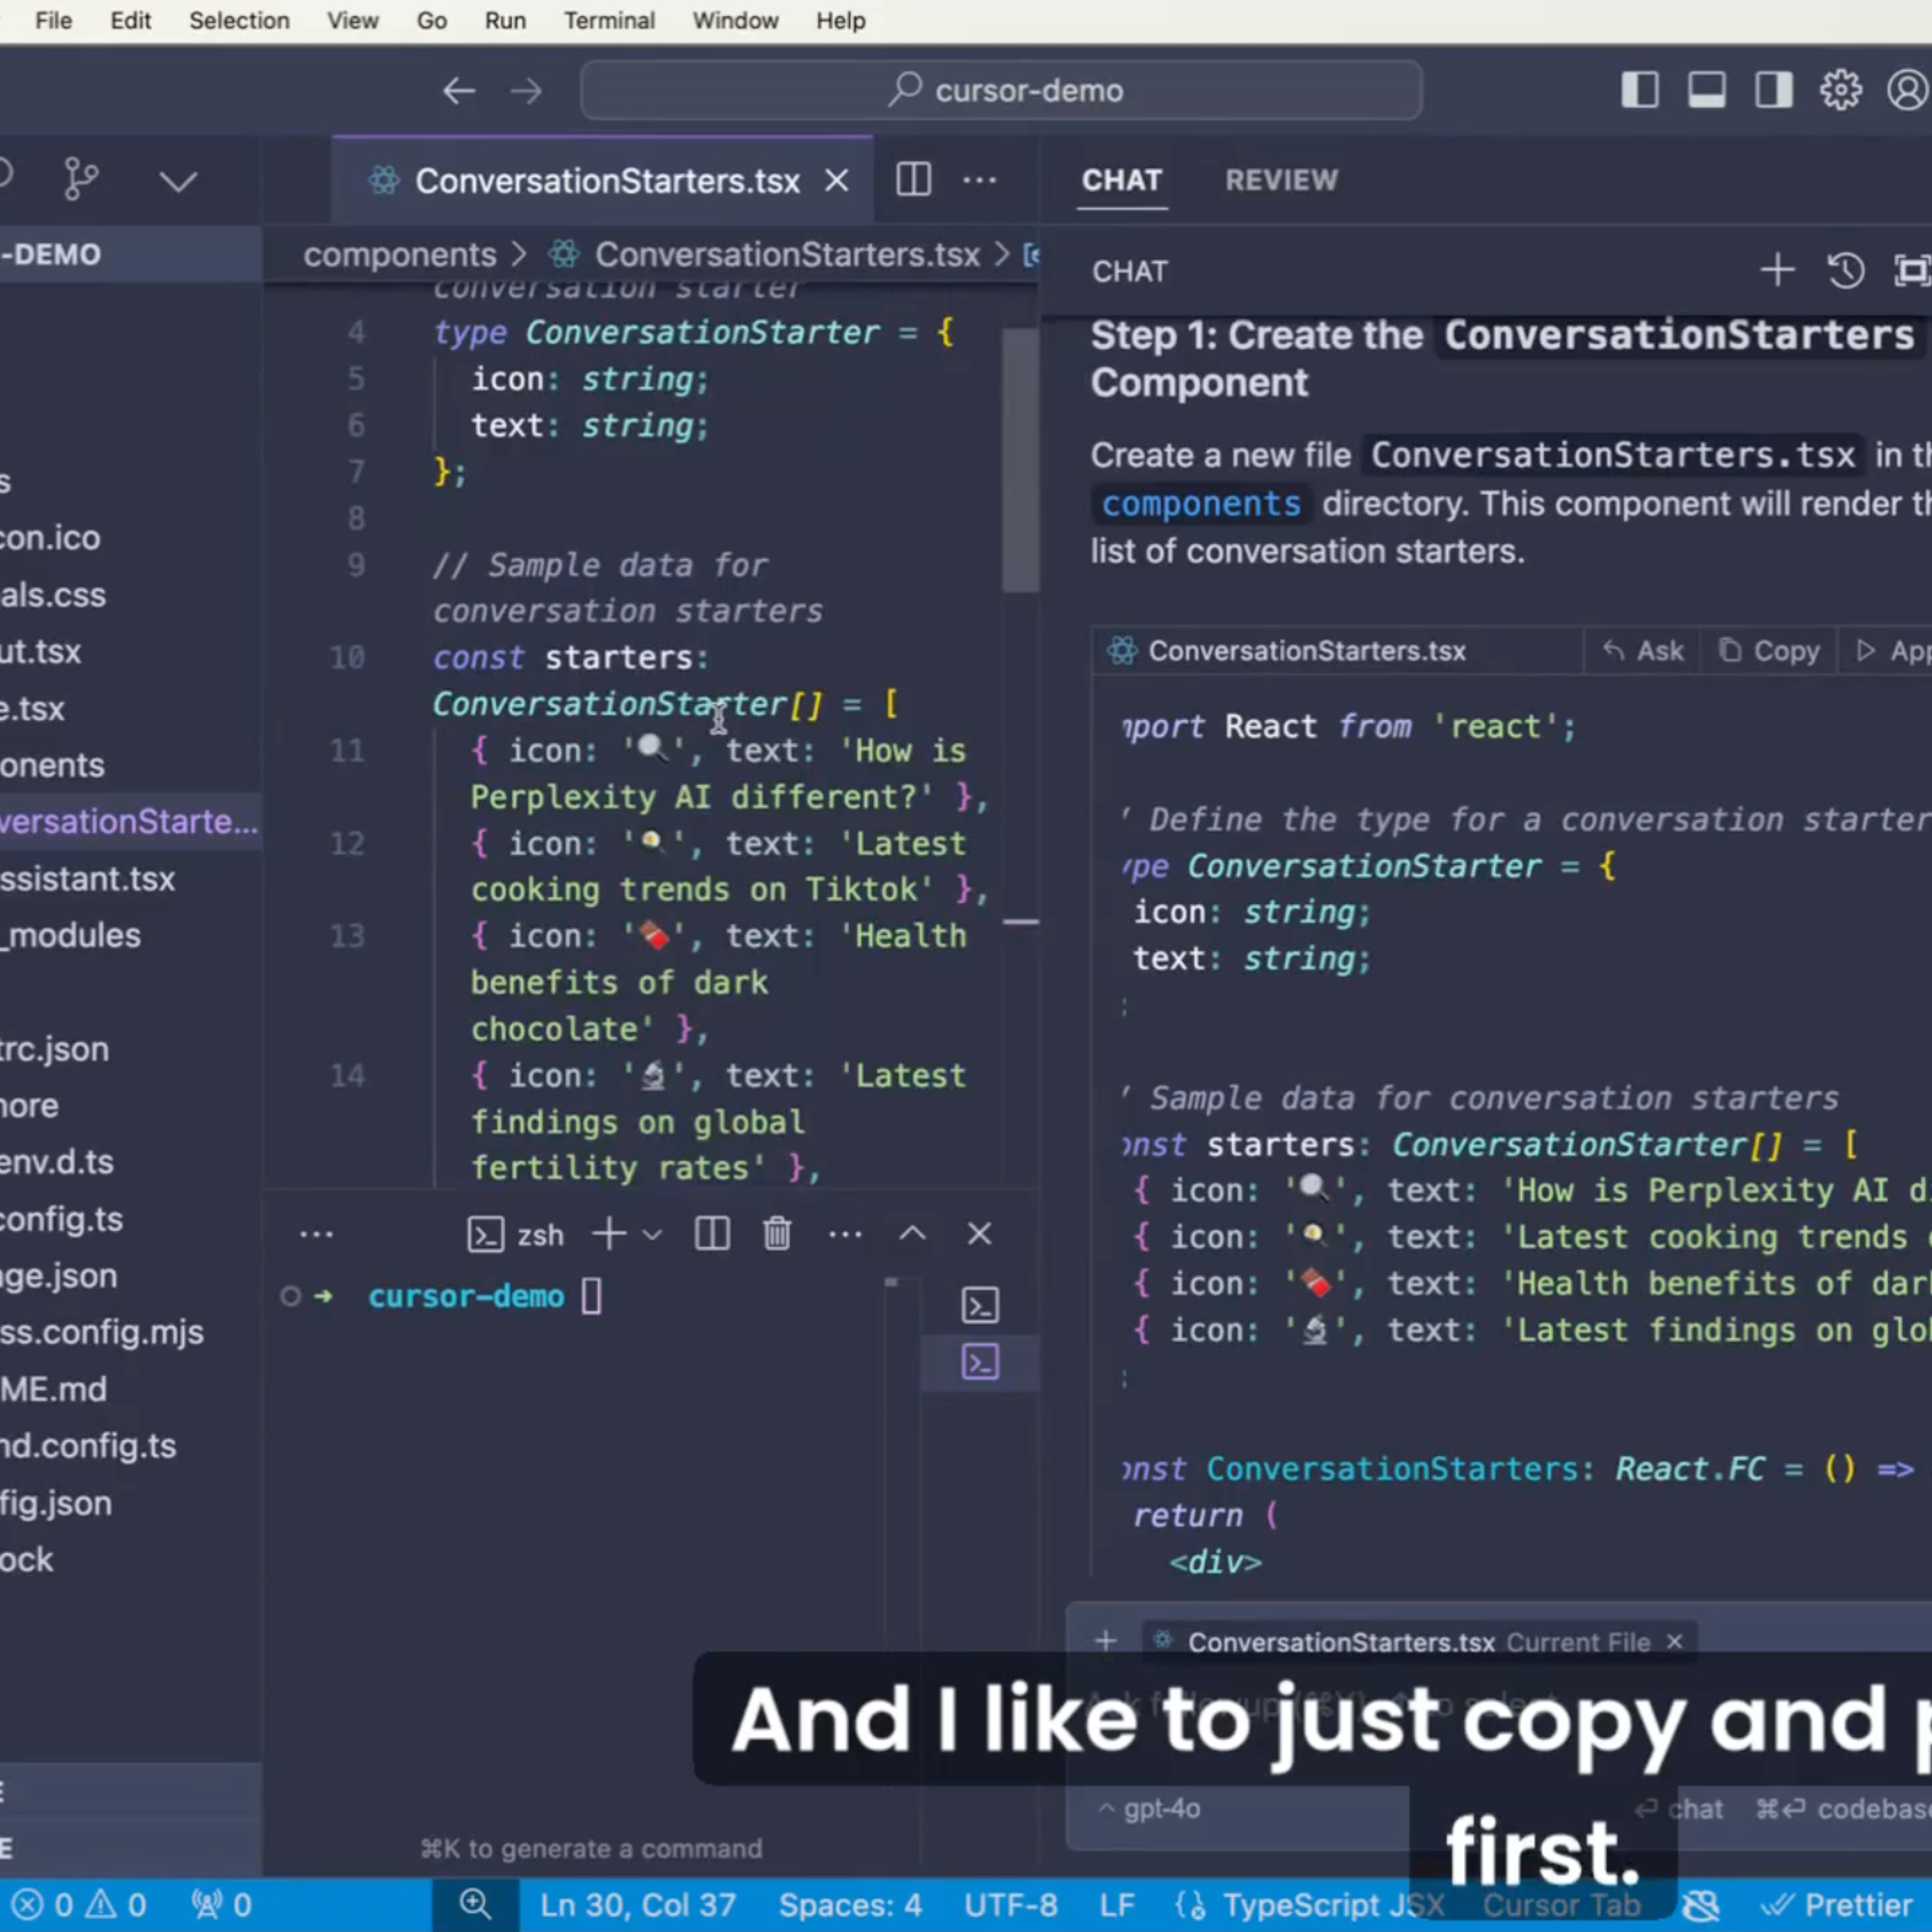Copy the ConversationStarters.tsx code block
Viewport: 1932px width, 1932px height.
click(x=1769, y=651)
